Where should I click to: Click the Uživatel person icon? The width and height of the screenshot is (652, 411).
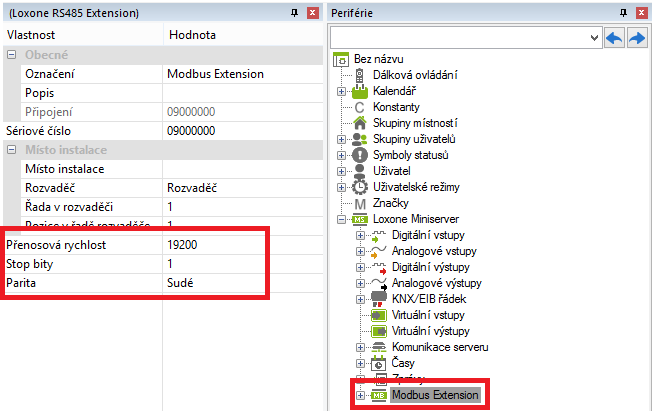(x=360, y=171)
